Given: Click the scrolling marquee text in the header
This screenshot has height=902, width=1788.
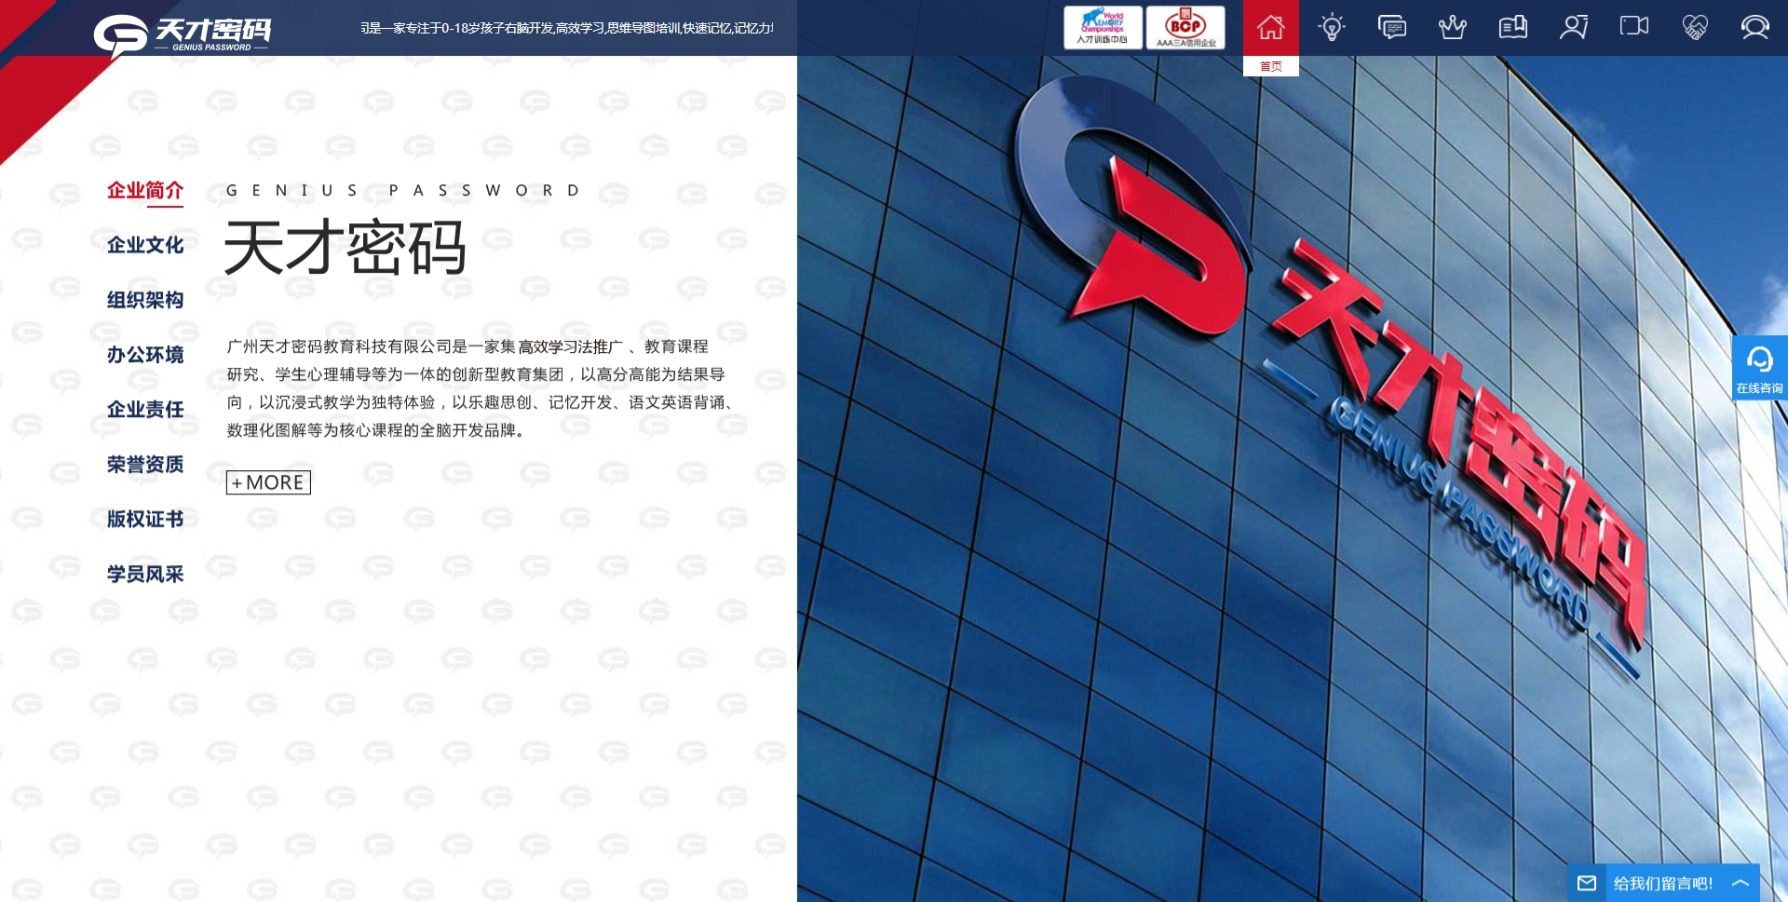Looking at the screenshot, I should (567, 28).
